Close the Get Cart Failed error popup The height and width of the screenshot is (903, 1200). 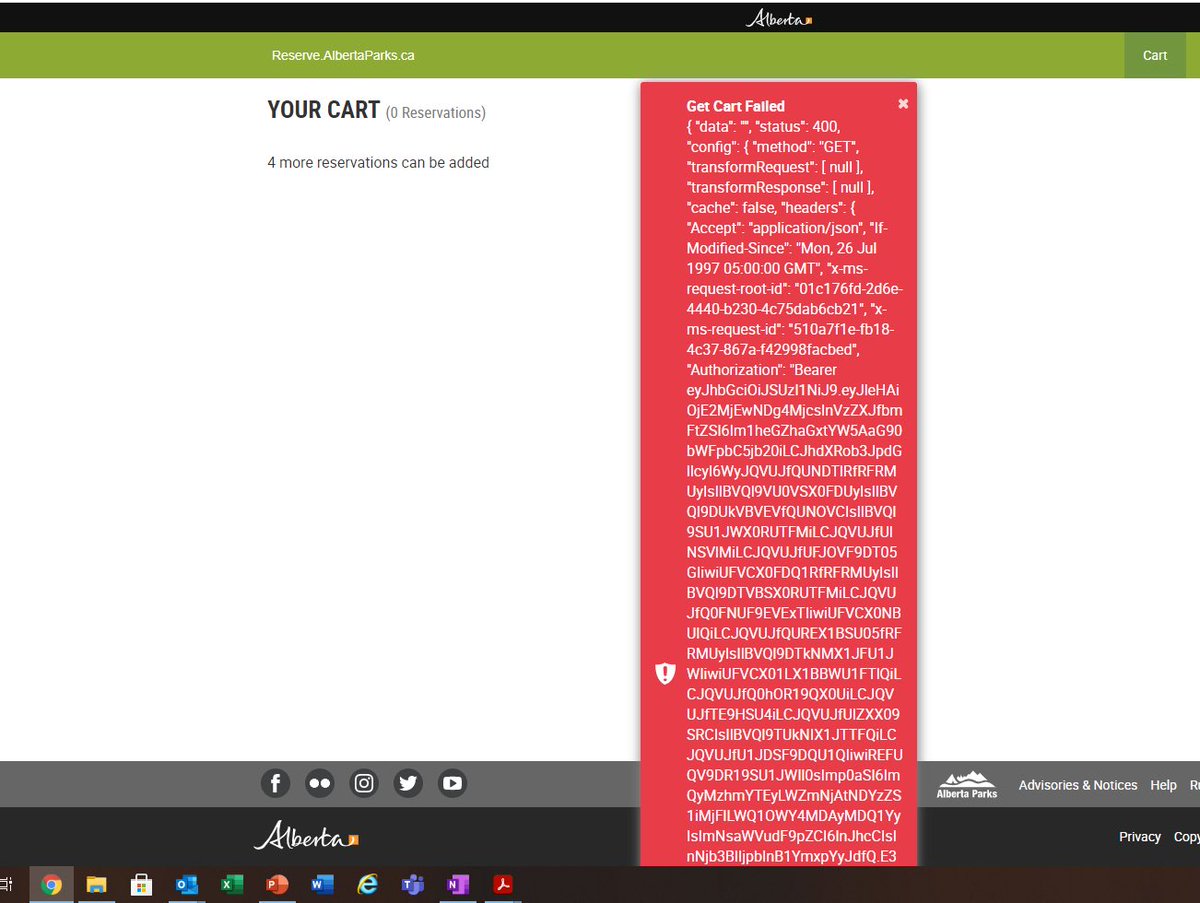pos(903,104)
